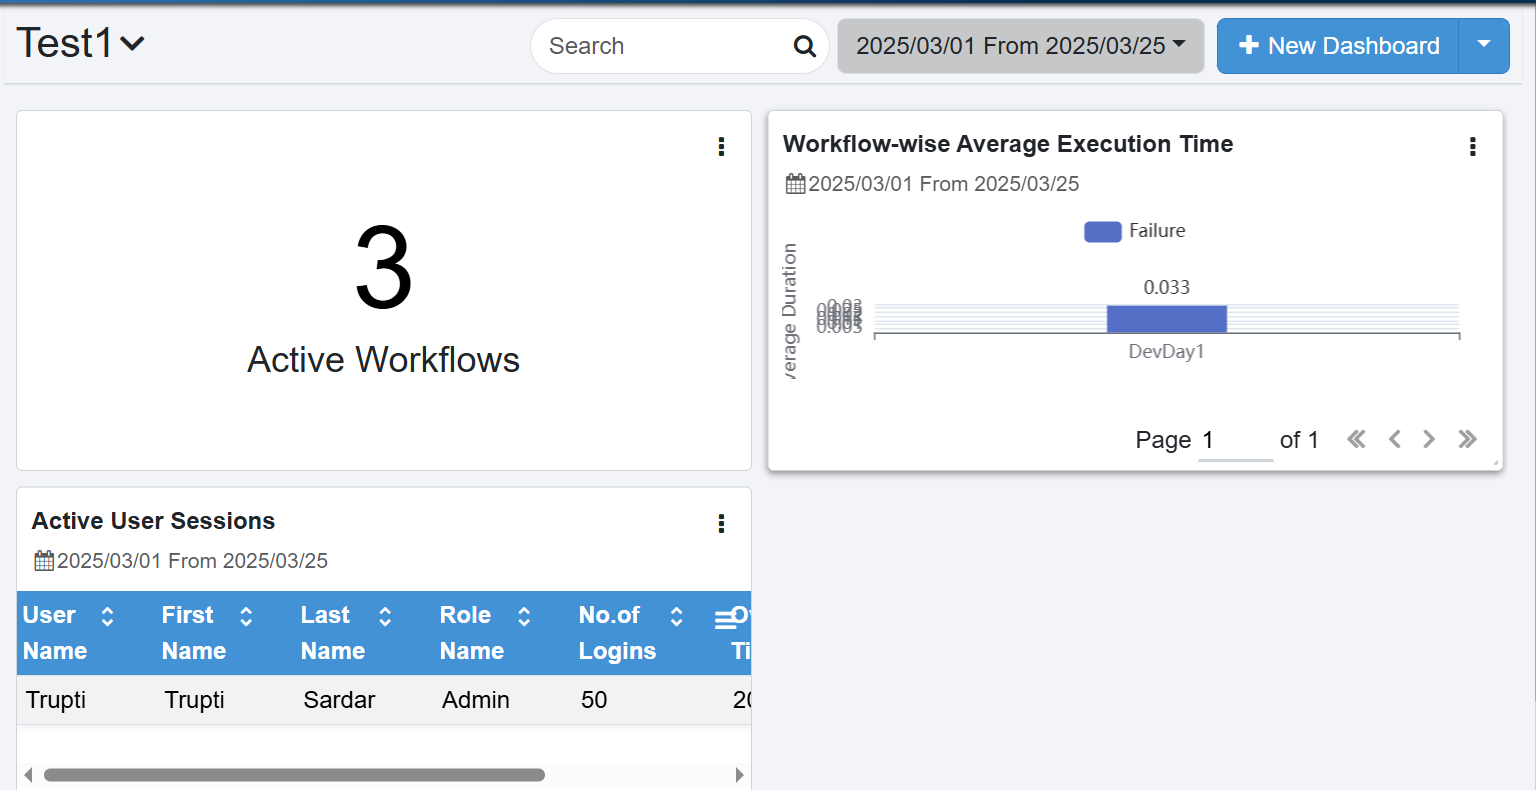The height and width of the screenshot is (790, 1536).
Task: Toggle sorting on the User Name column
Action: tap(106, 616)
